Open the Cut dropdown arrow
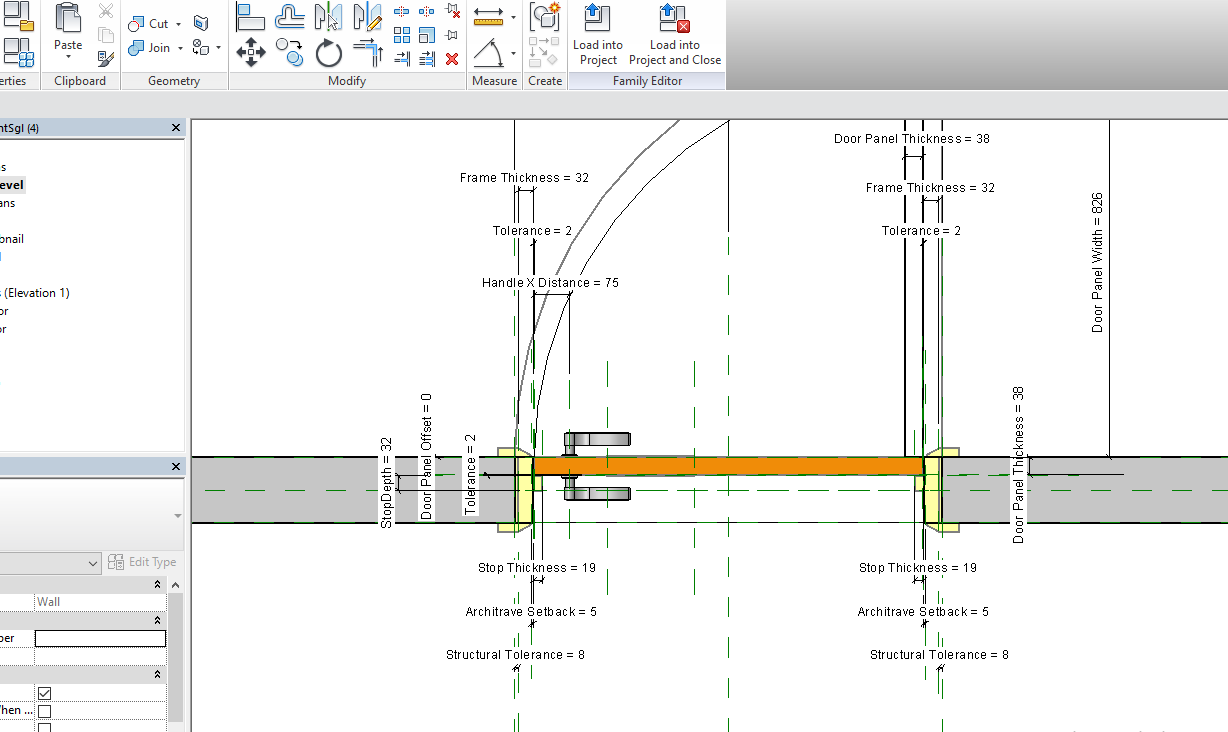This screenshot has width=1228, height=732. pyautogui.click(x=178, y=24)
